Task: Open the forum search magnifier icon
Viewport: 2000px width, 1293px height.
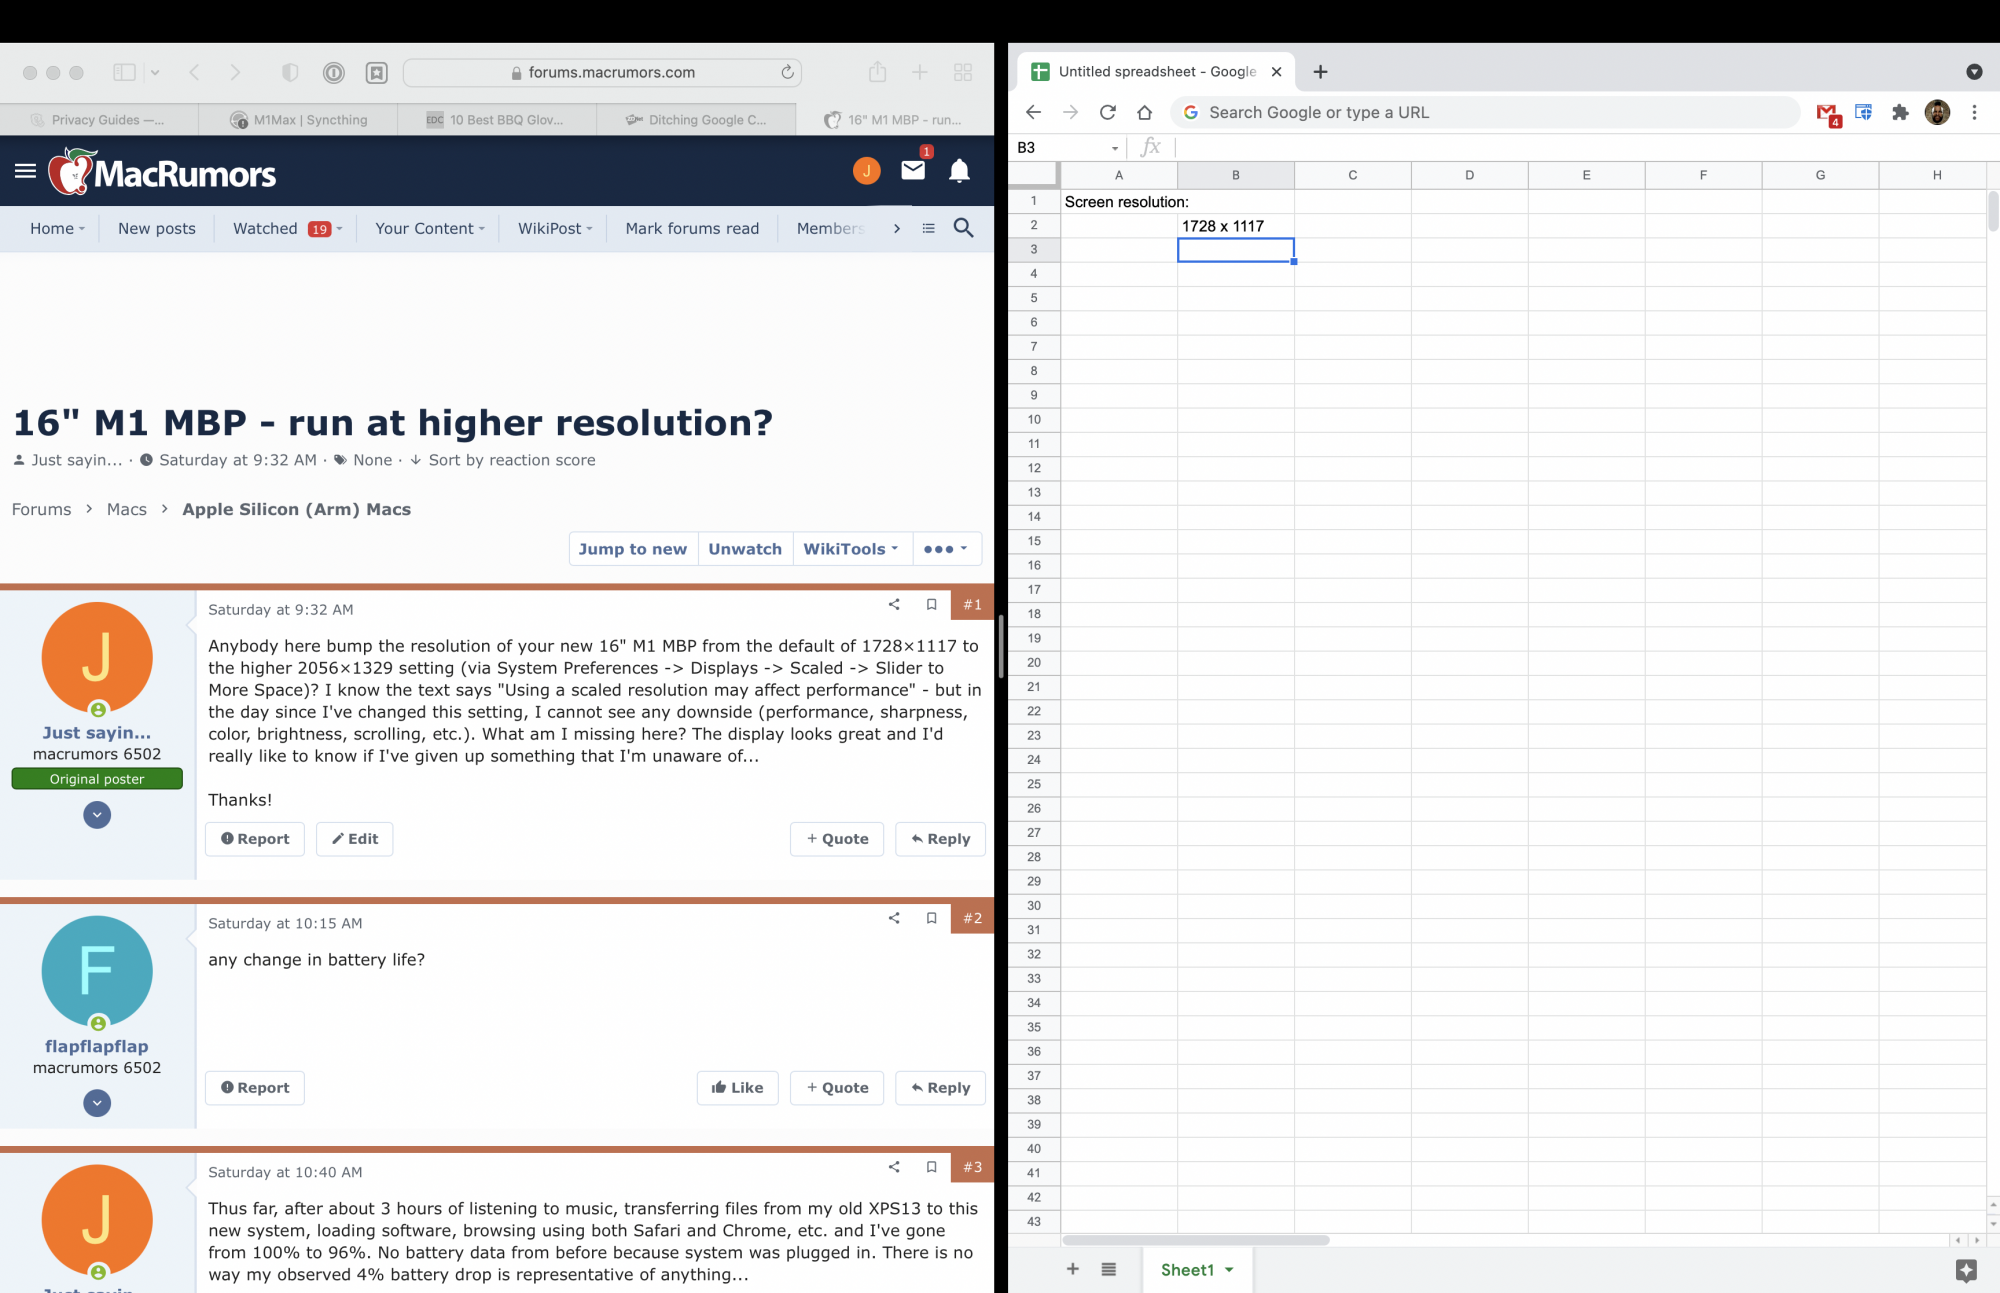Action: pyautogui.click(x=963, y=228)
